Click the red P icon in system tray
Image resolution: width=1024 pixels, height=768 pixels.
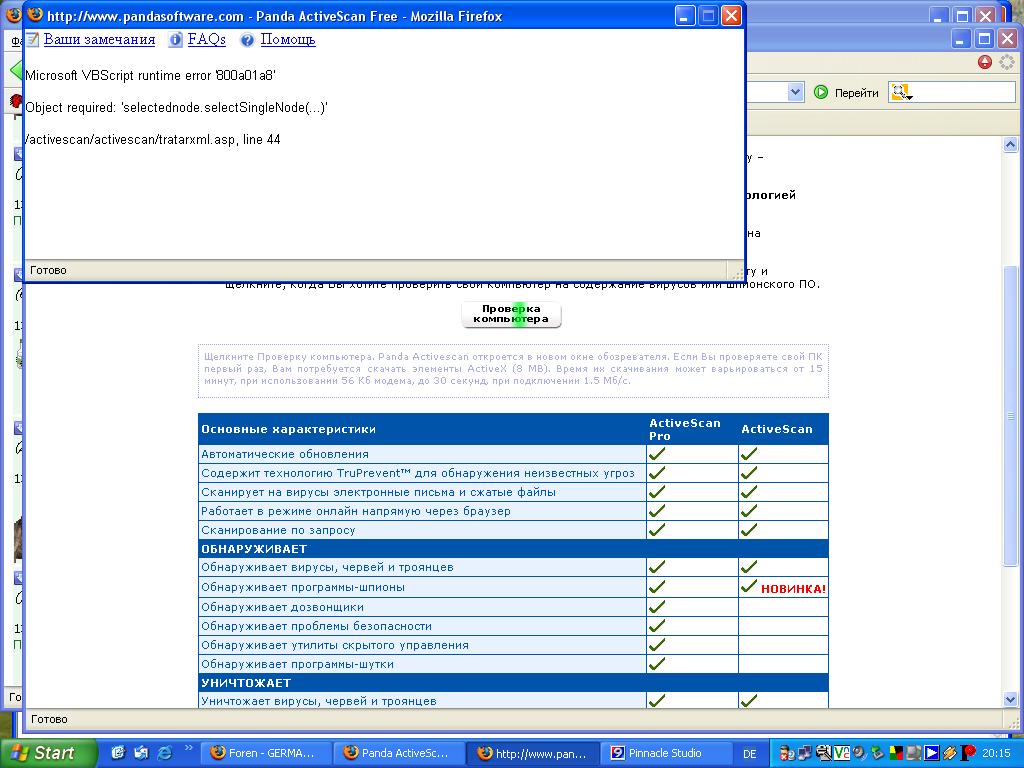tap(969, 753)
